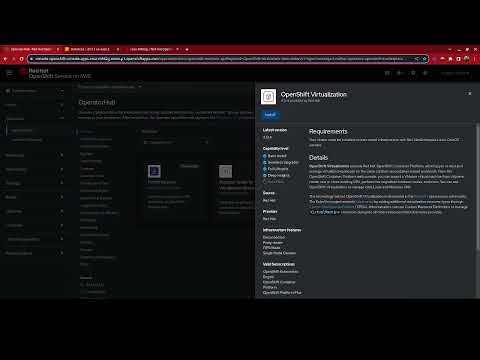Click the Provider label
This screenshot has height=360, width=480.
[x=270, y=211]
